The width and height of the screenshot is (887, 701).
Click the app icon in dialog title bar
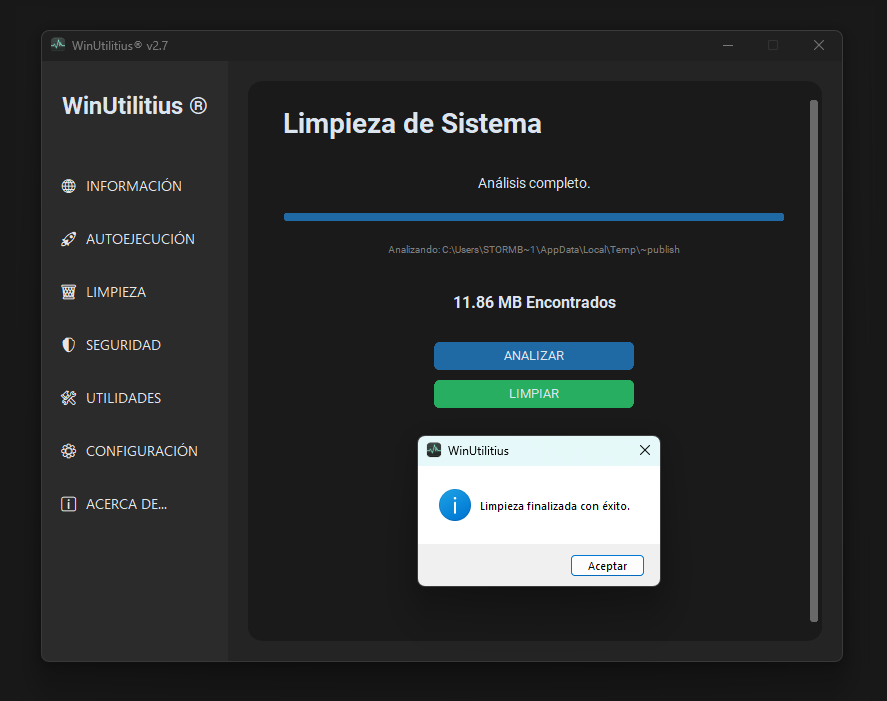coord(434,450)
